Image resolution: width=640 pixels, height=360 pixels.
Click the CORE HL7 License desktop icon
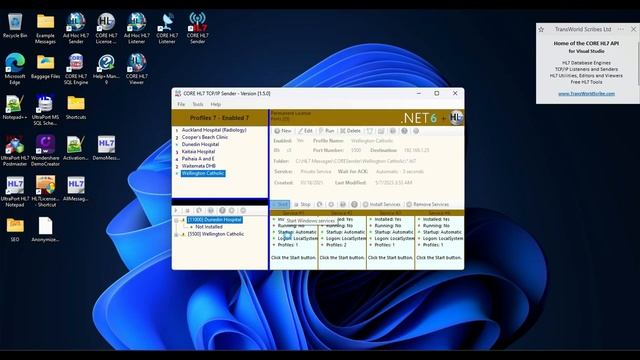click(106, 28)
